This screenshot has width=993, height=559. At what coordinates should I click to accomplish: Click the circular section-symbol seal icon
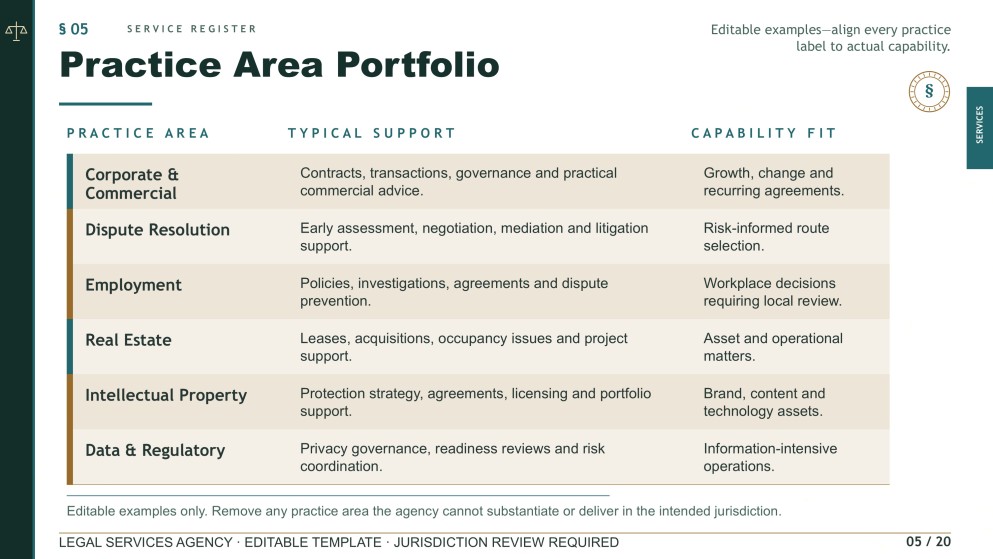pyautogui.click(x=928, y=91)
